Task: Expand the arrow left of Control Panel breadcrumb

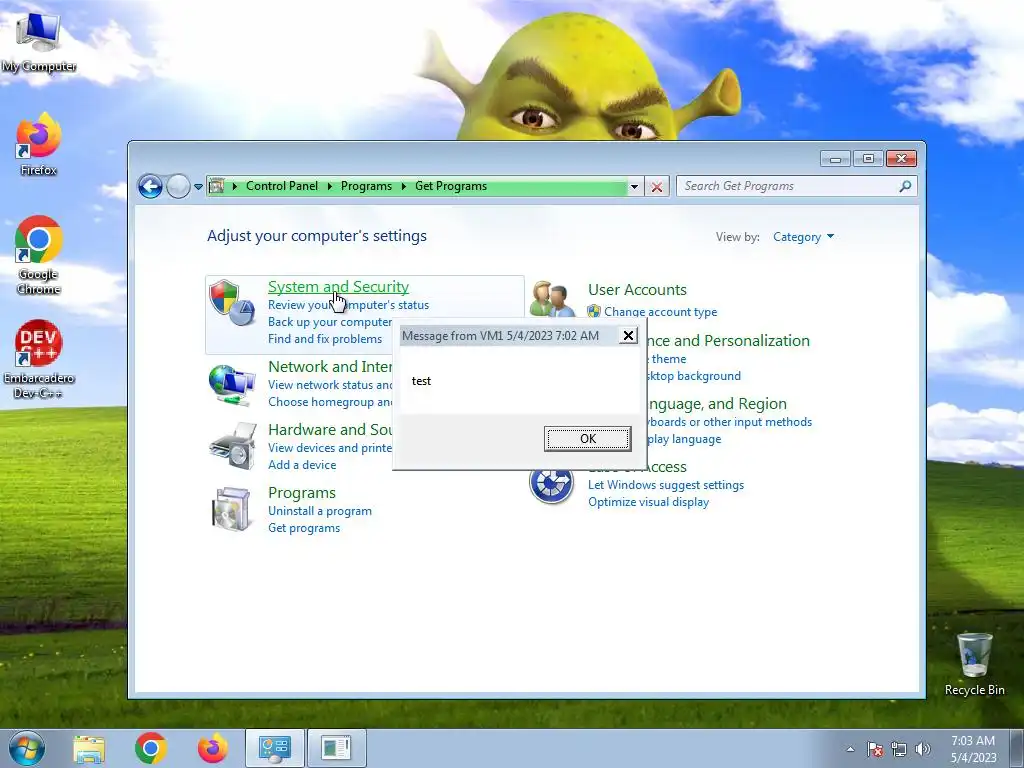Action: pos(234,186)
